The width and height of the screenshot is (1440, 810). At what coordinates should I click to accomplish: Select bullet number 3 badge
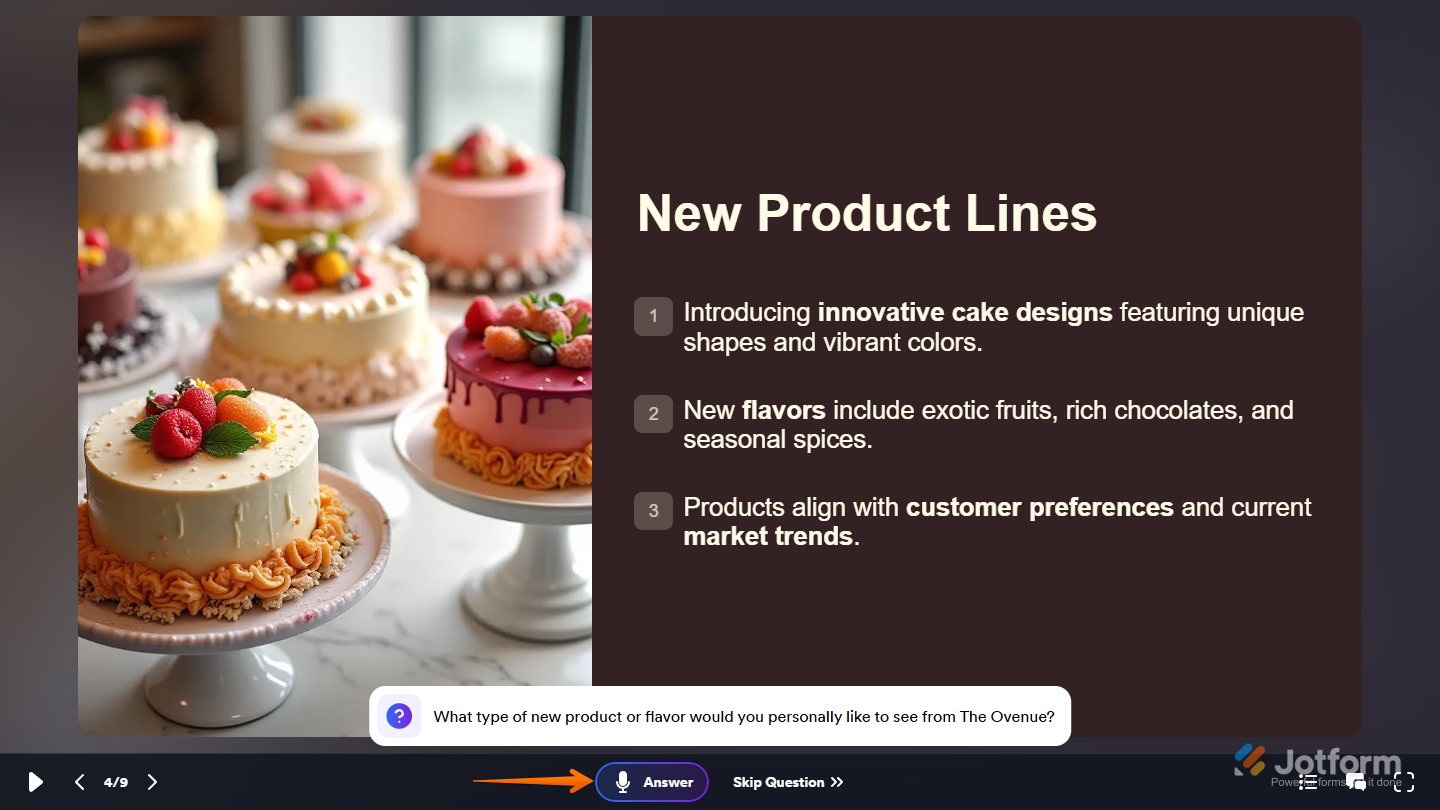tap(653, 511)
